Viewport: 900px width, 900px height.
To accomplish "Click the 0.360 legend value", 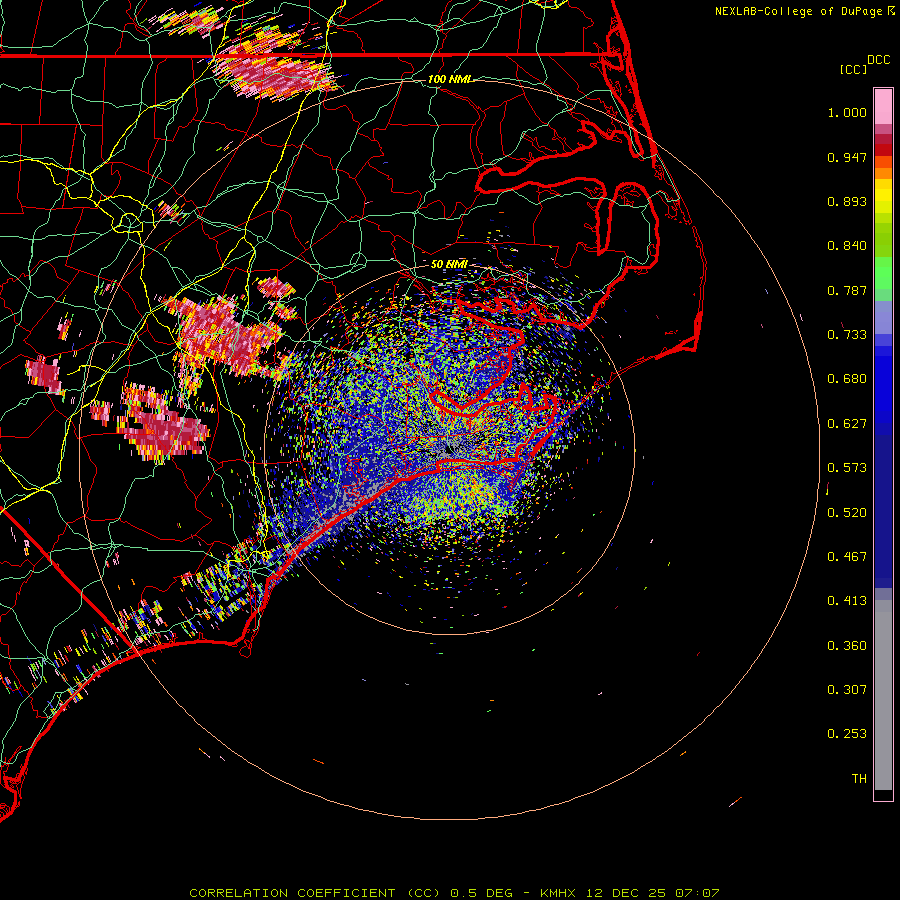I will pos(847,646).
